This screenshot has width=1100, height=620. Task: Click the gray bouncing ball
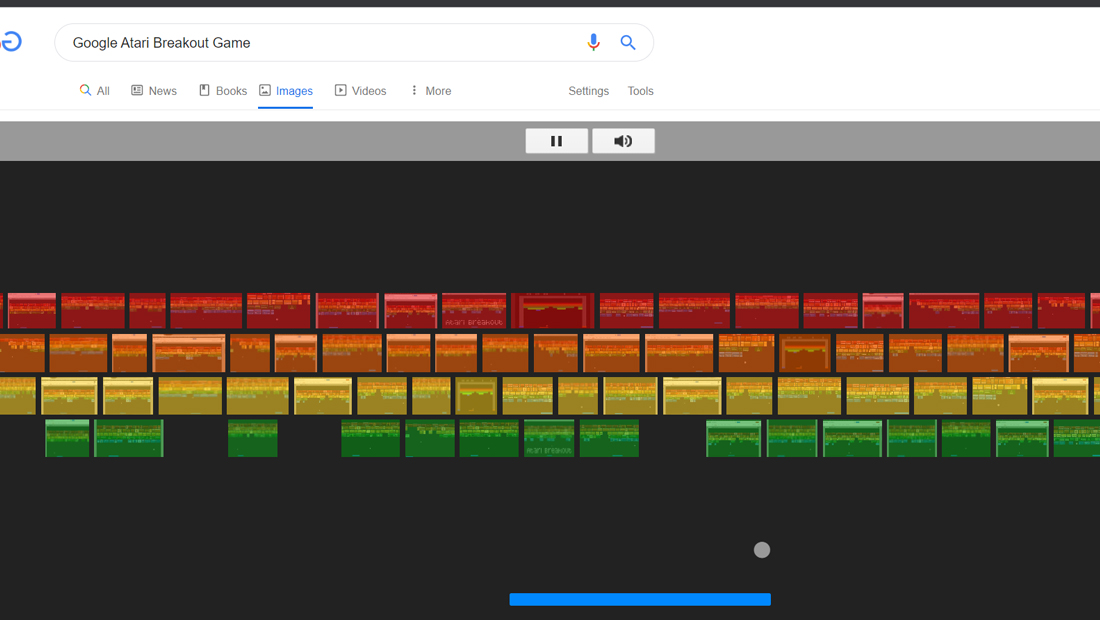click(762, 550)
